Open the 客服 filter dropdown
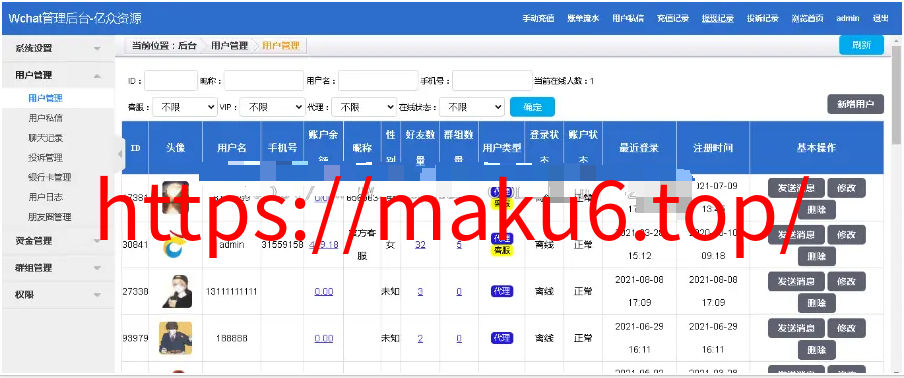The width and height of the screenshot is (904, 378). (x=184, y=107)
